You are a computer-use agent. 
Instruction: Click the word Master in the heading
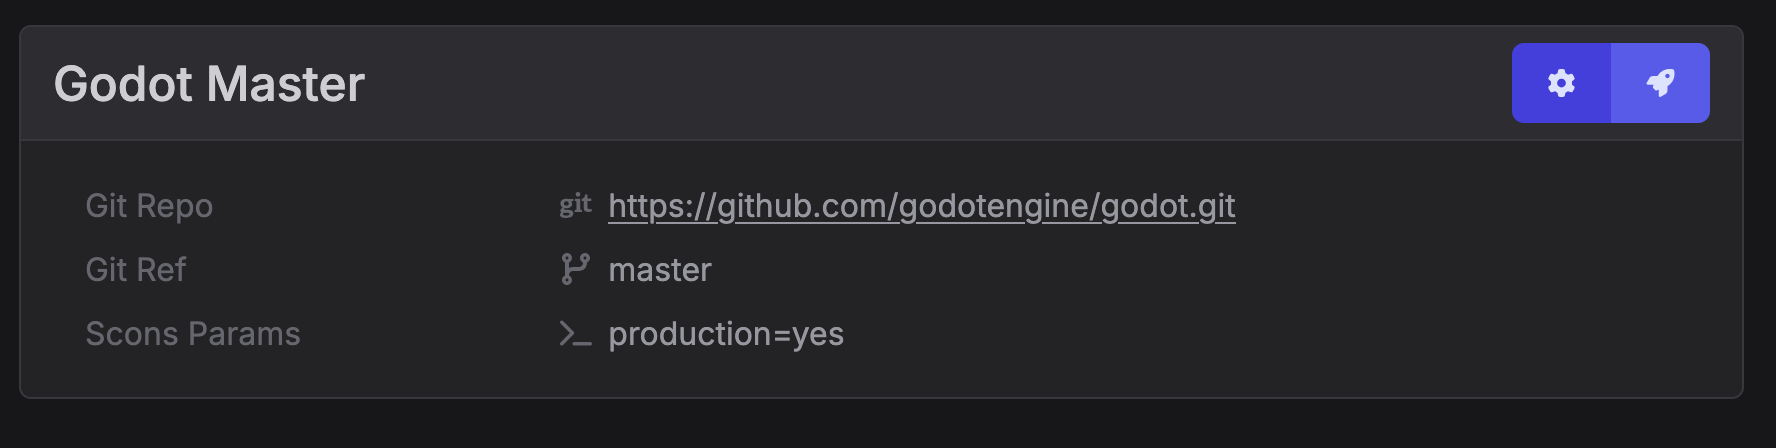(x=286, y=84)
